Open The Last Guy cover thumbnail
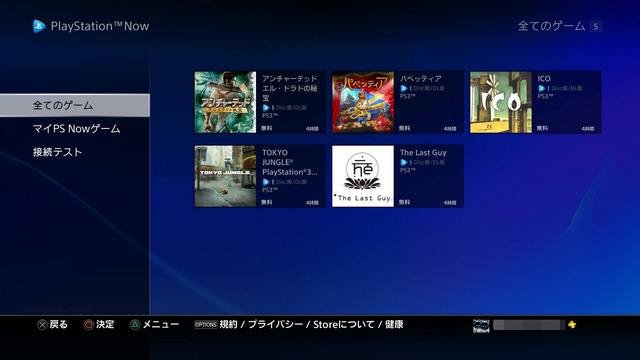The image size is (640, 360). 363,176
